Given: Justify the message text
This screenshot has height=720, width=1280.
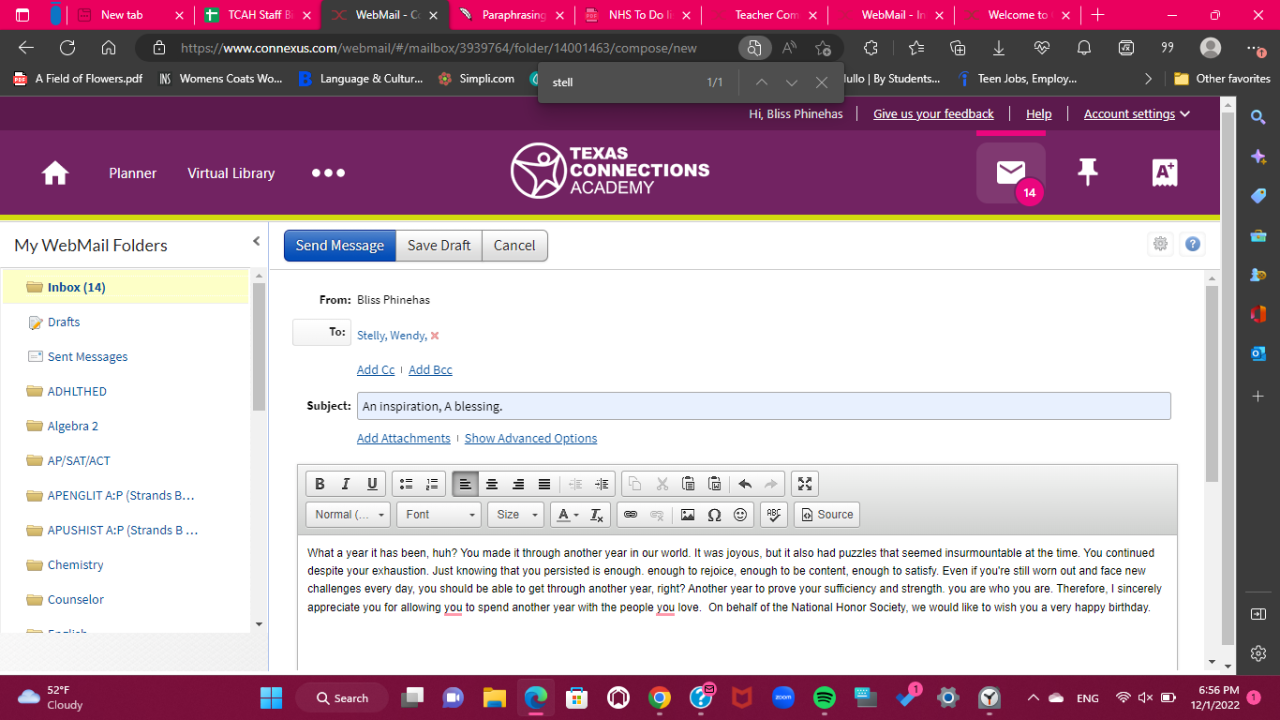Looking at the screenshot, I should (544, 484).
